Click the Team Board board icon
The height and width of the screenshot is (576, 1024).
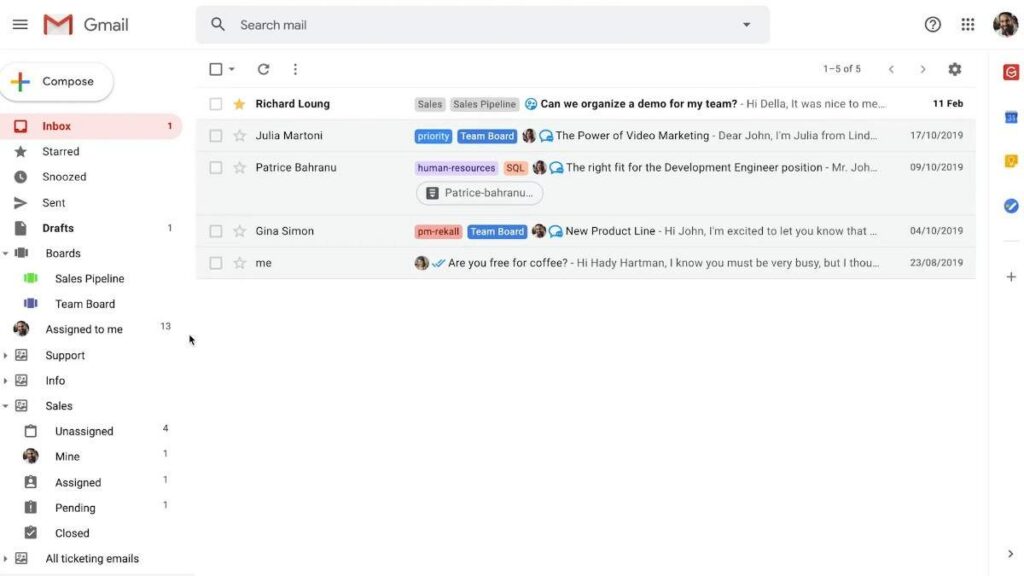click(31, 304)
